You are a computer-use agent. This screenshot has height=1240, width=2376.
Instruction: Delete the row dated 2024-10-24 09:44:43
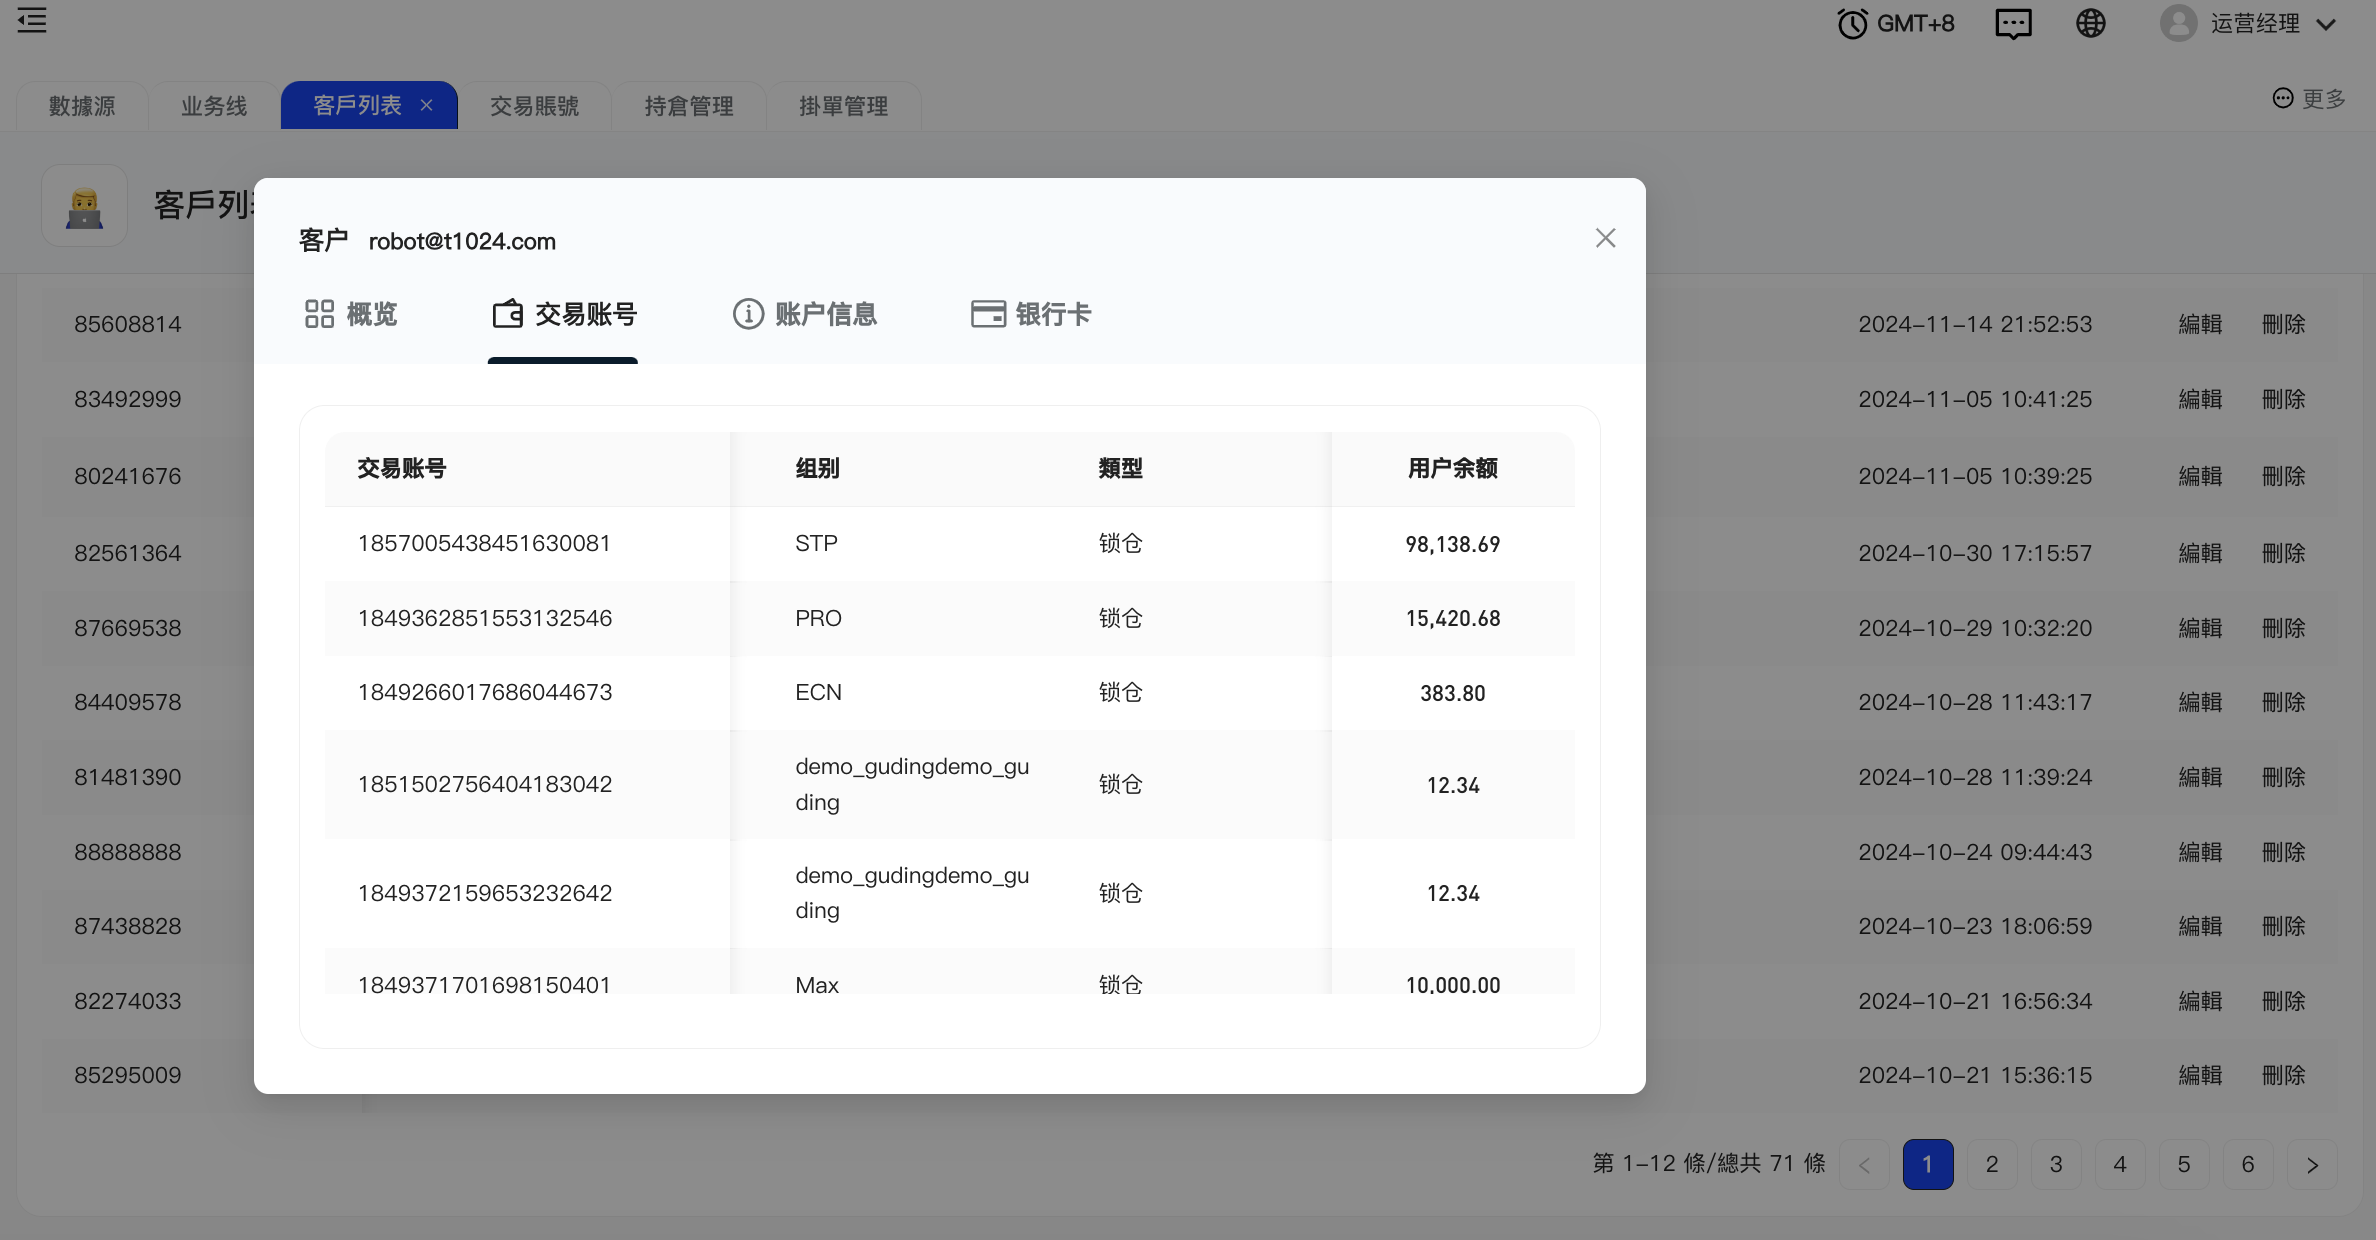point(2283,852)
